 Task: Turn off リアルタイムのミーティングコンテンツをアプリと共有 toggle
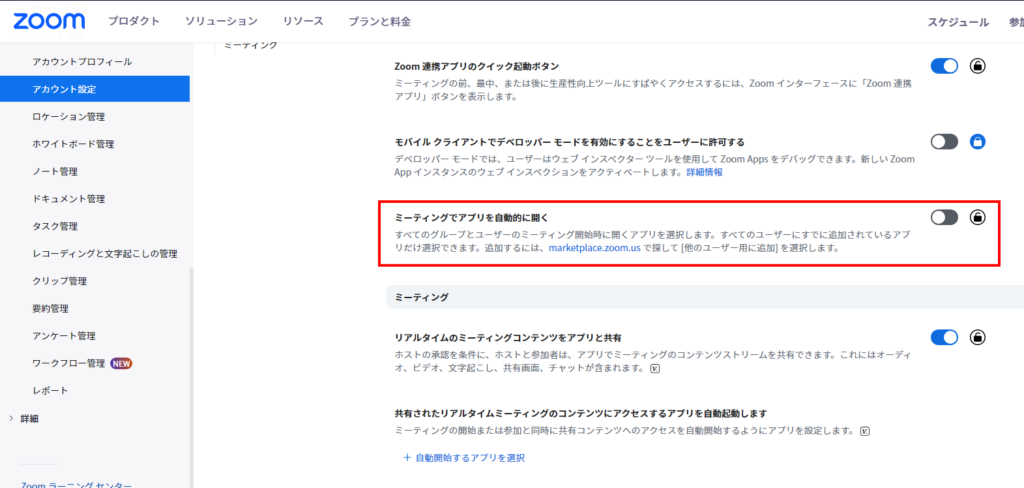[944, 338]
